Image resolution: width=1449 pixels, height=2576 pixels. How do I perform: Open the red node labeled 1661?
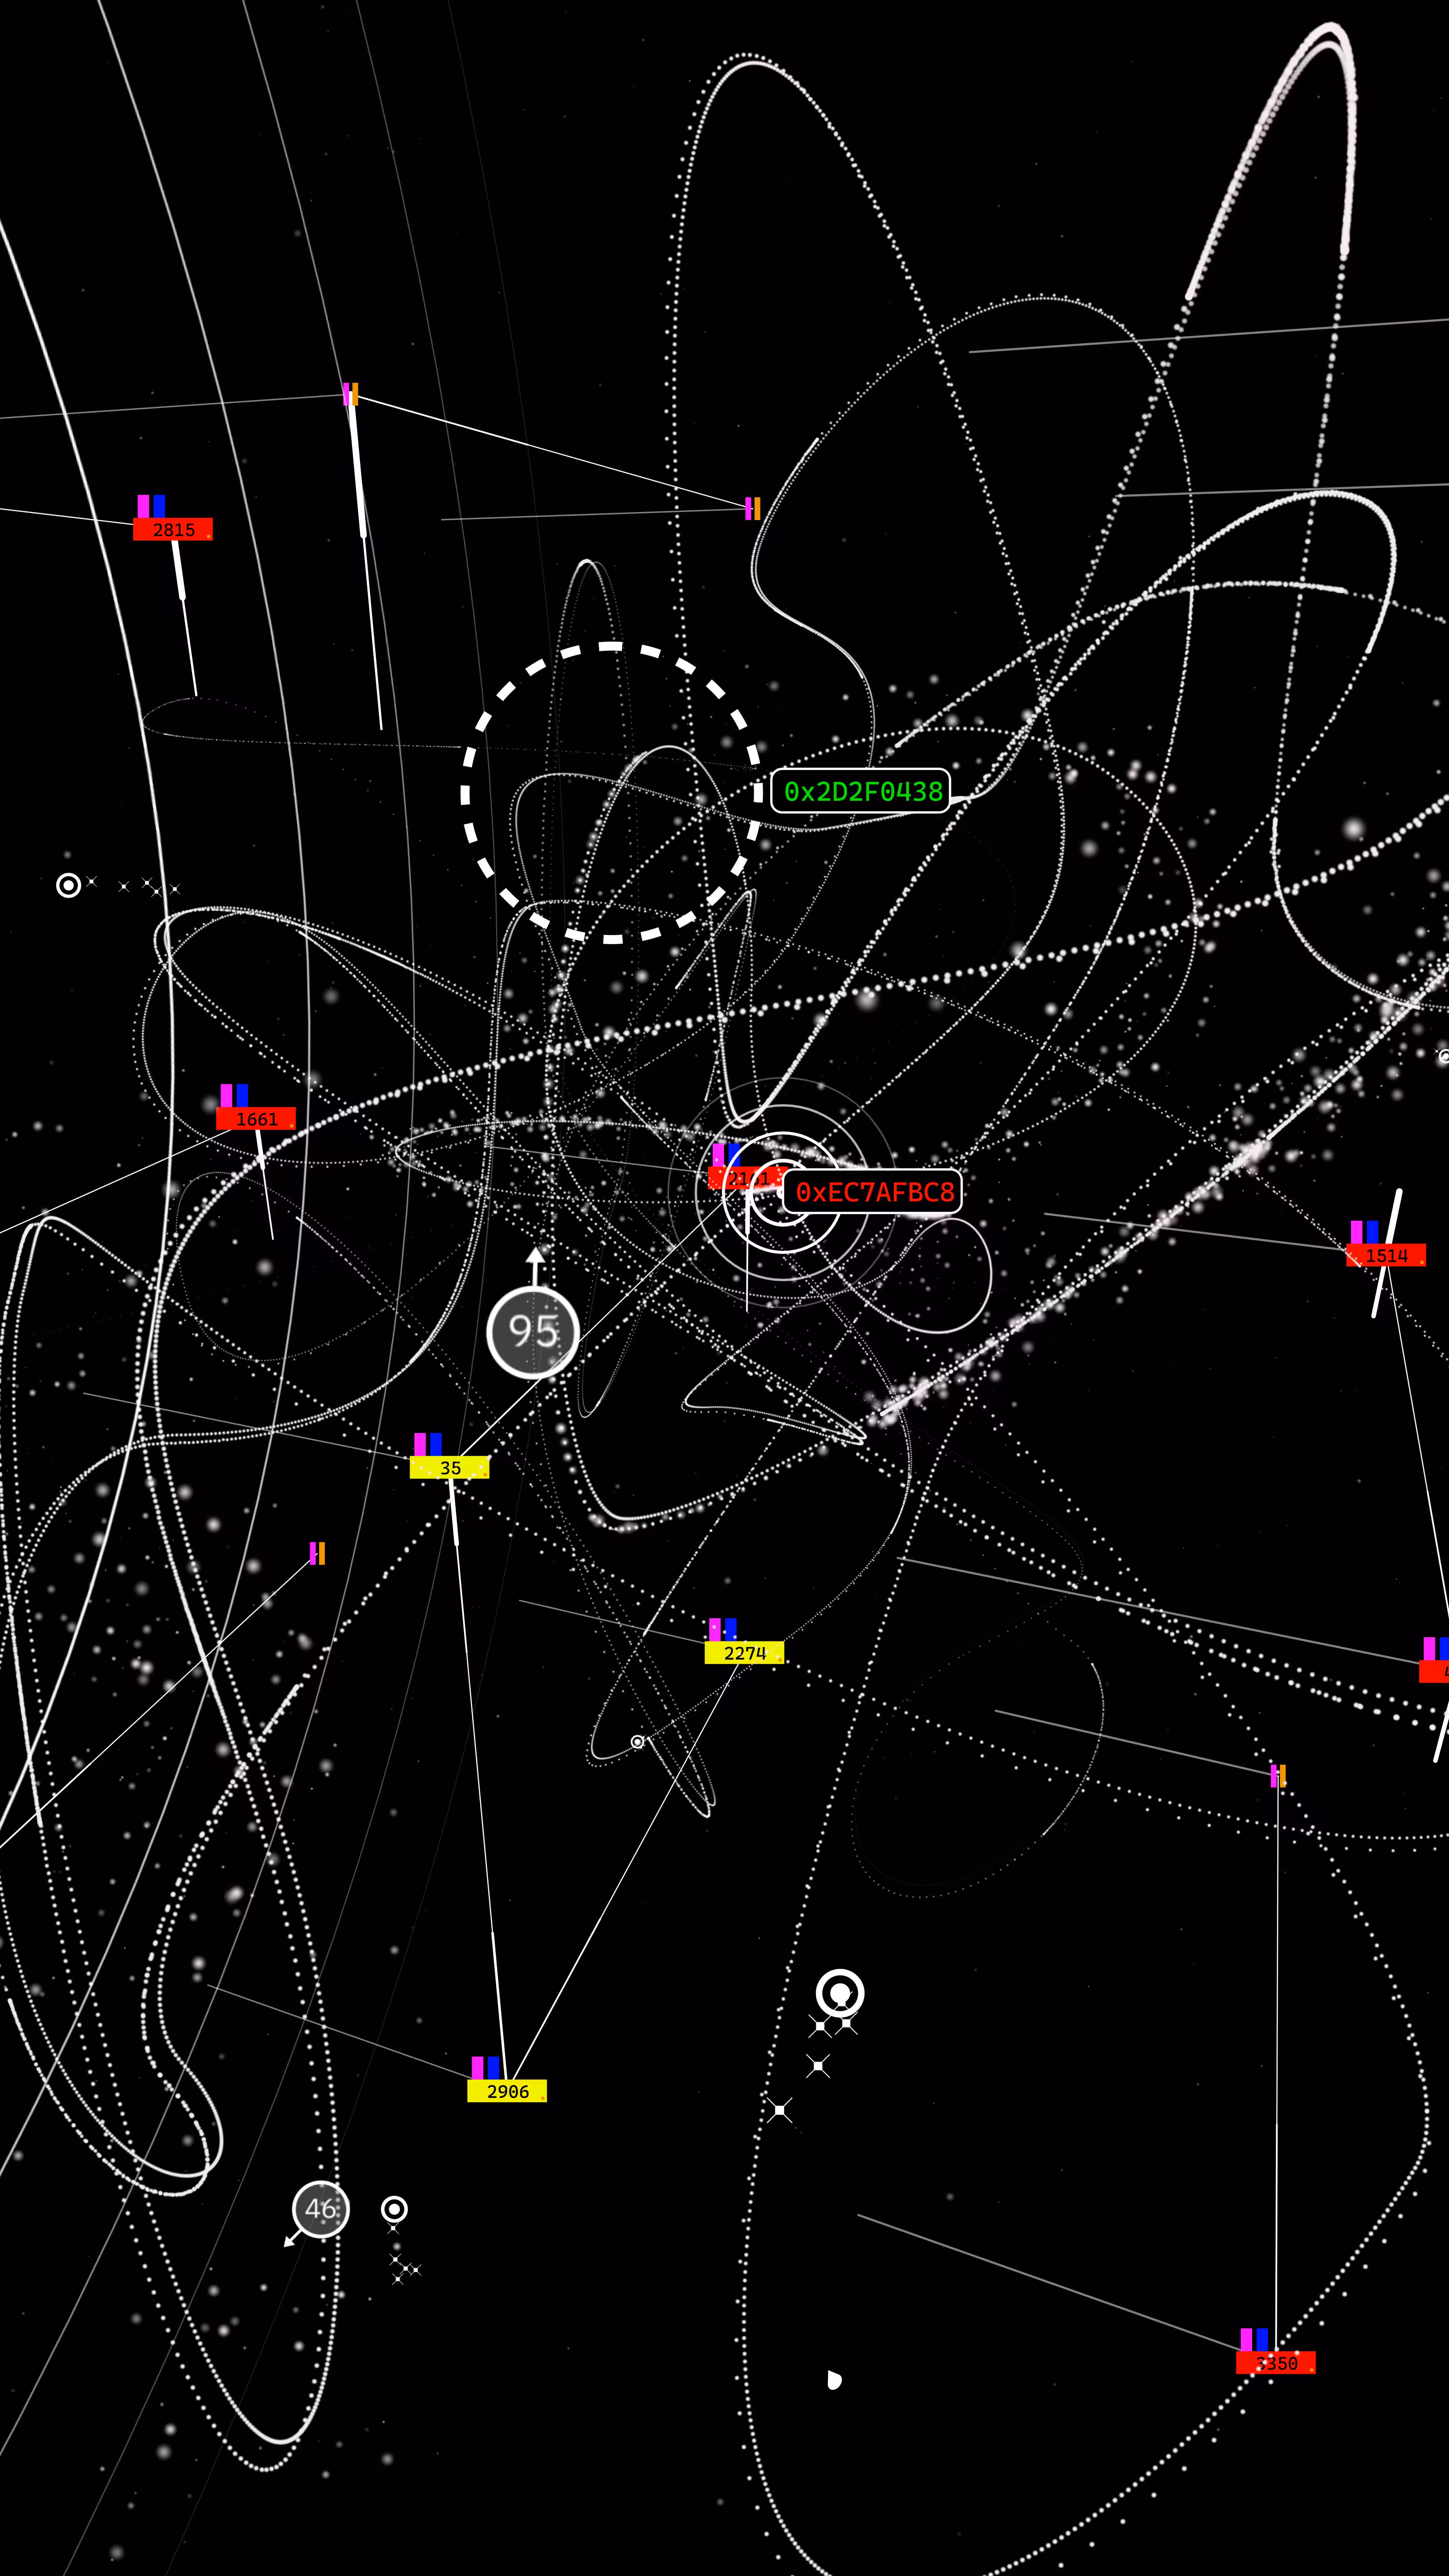tap(256, 1119)
